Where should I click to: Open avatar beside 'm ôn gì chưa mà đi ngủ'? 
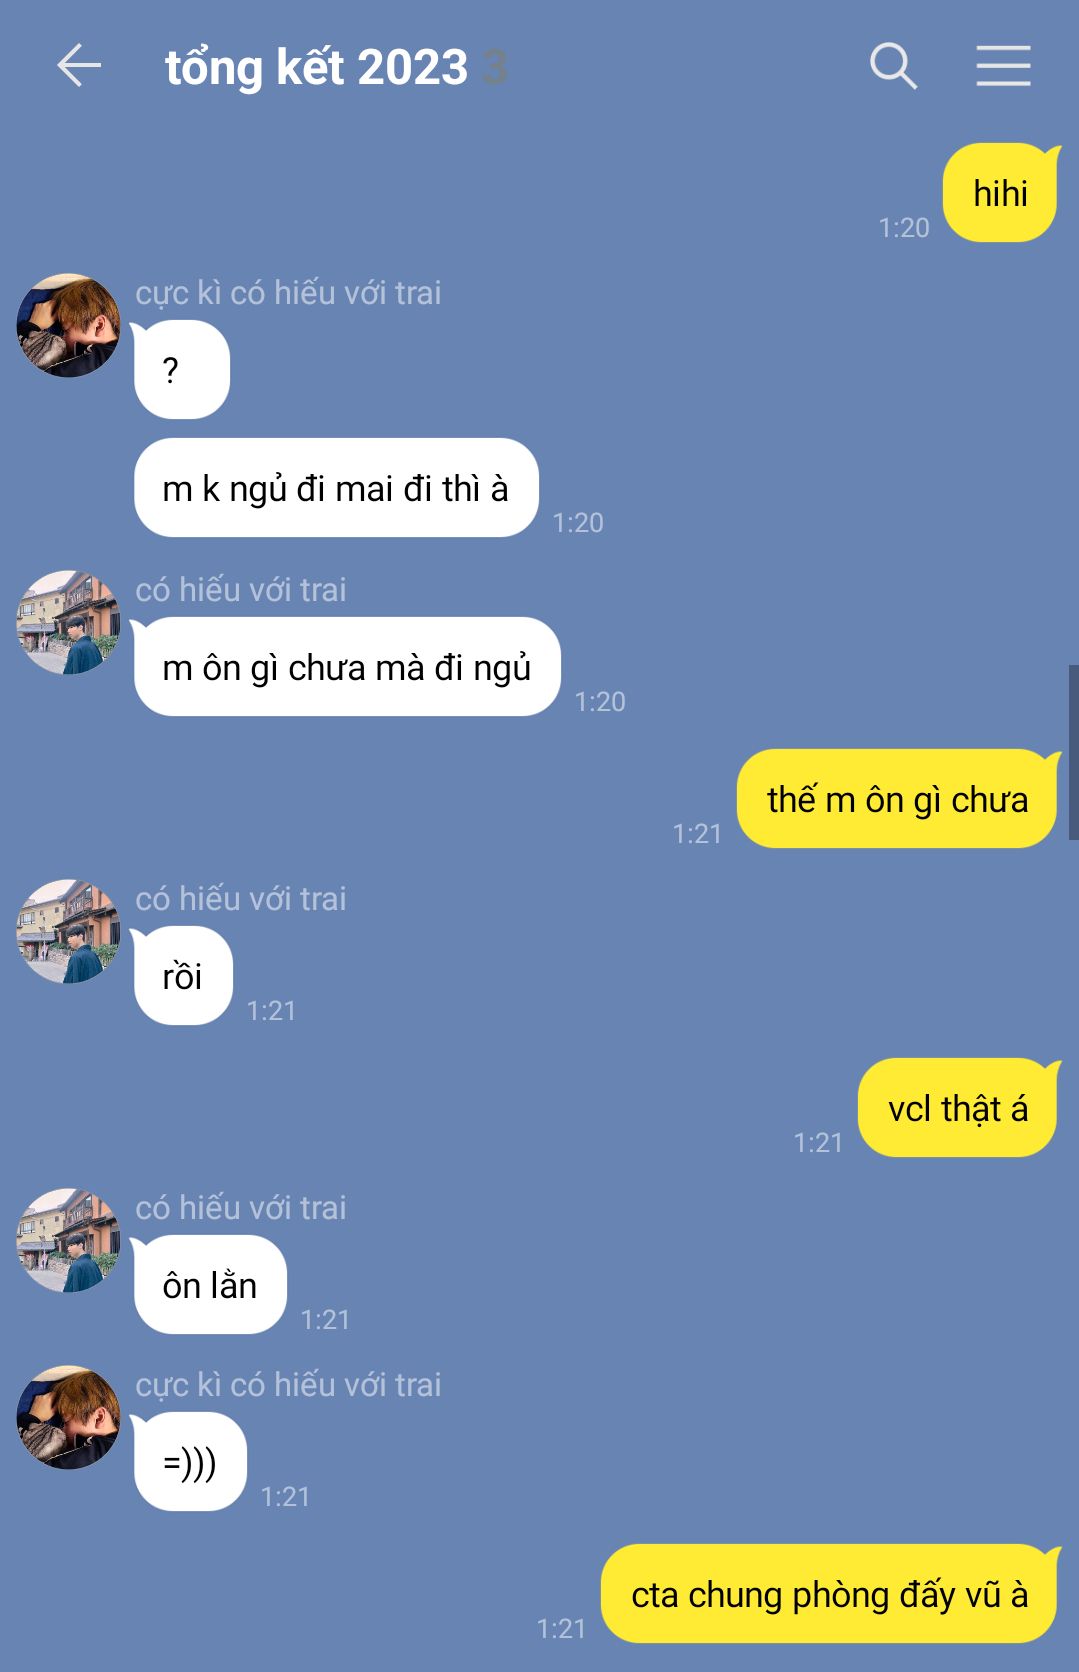68,622
